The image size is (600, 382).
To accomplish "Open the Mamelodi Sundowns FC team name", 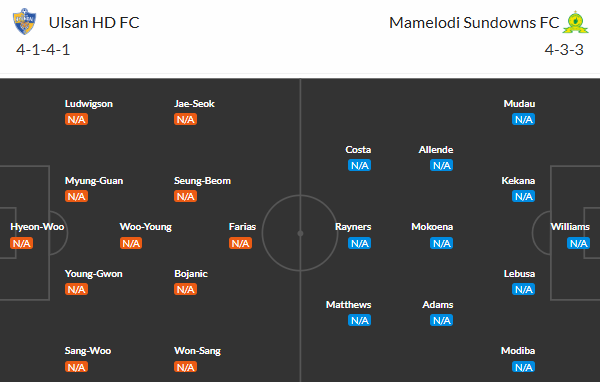I will (474, 23).
